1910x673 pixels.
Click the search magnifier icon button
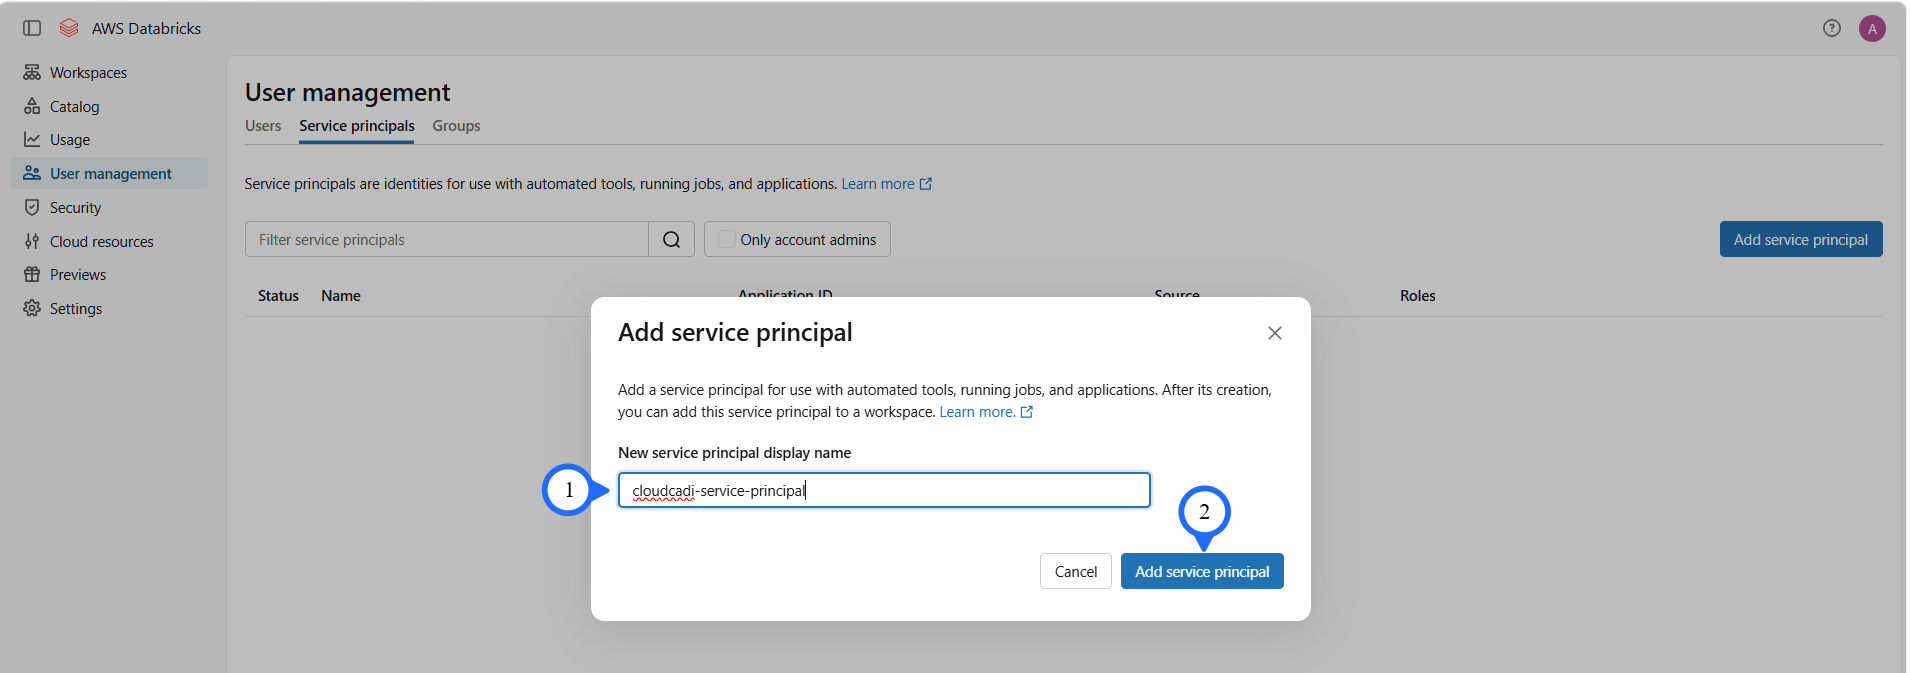pyautogui.click(x=672, y=239)
